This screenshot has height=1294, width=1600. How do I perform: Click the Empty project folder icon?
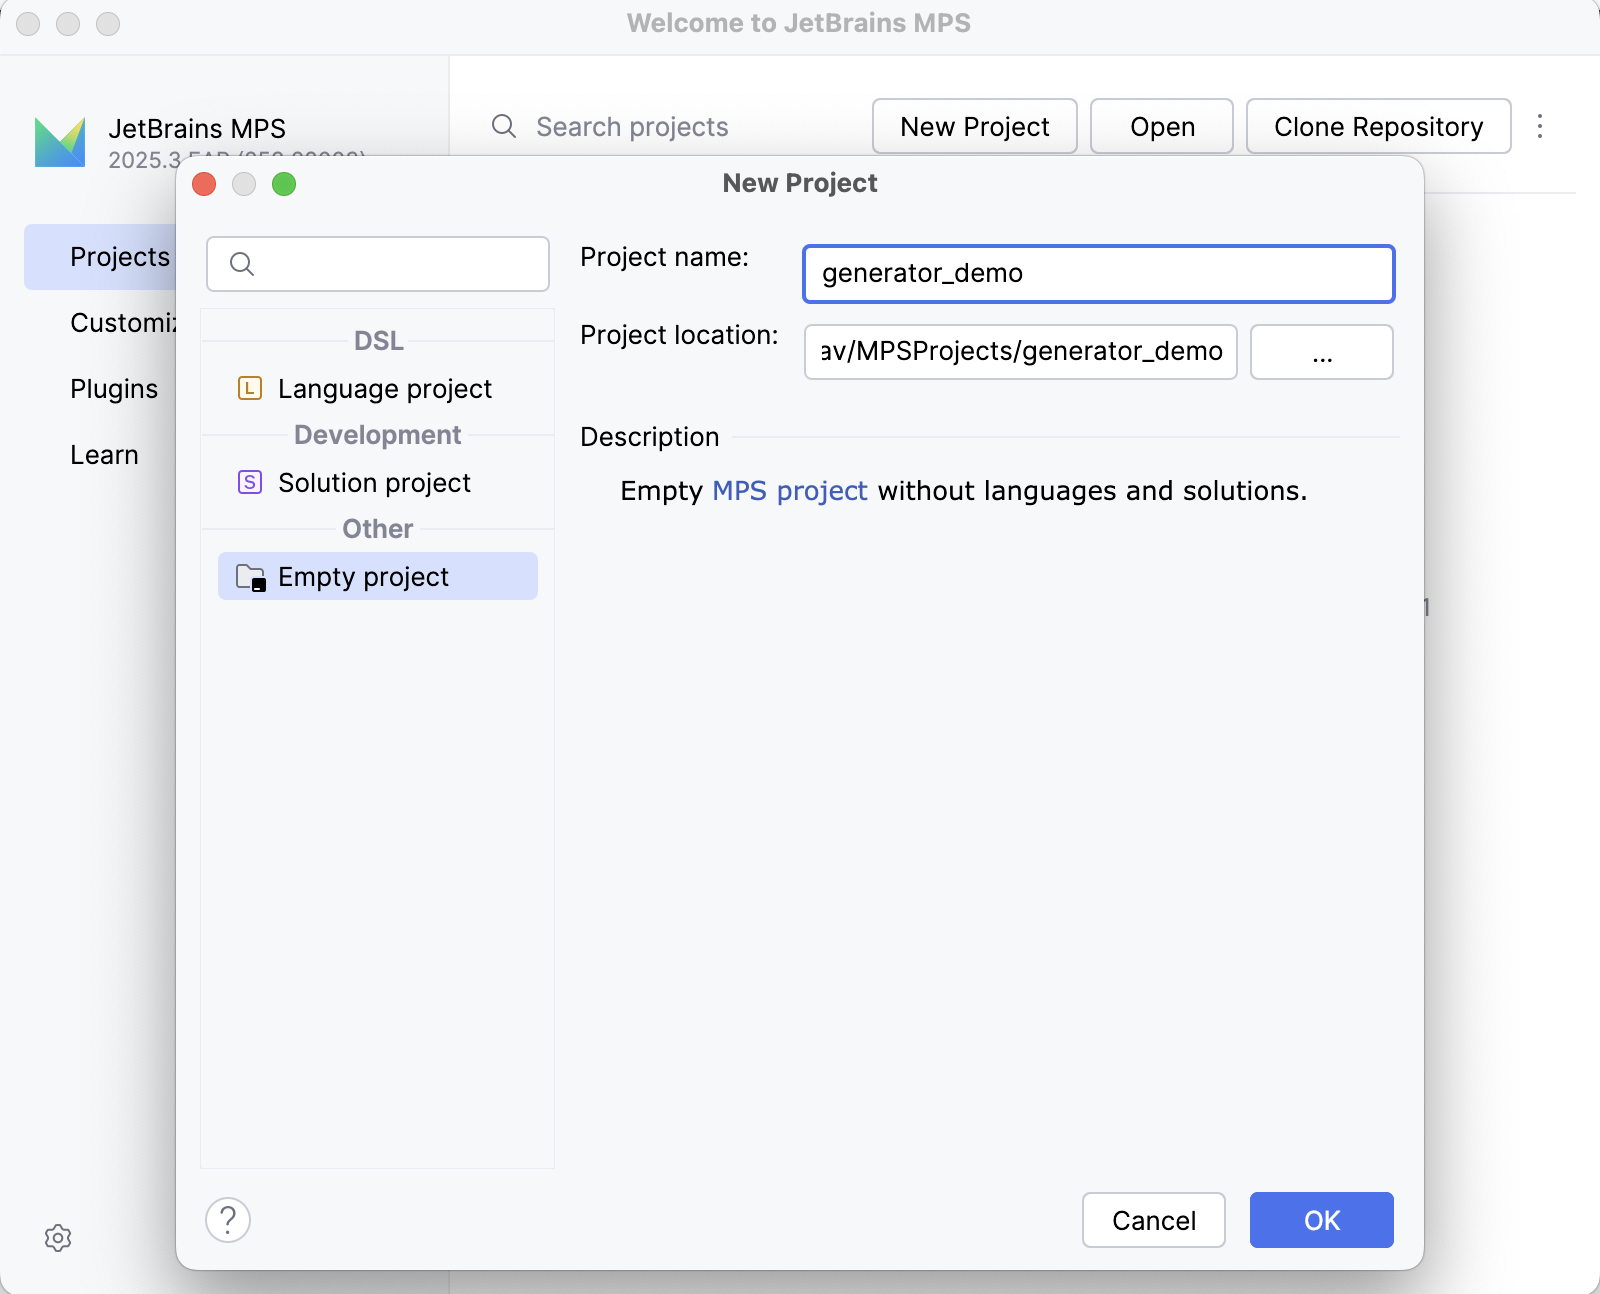[x=250, y=577]
